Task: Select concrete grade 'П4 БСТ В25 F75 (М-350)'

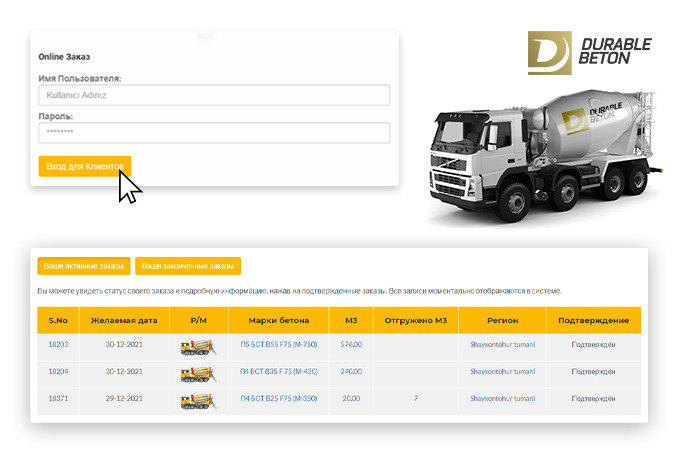Action: click(x=279, y=399)
